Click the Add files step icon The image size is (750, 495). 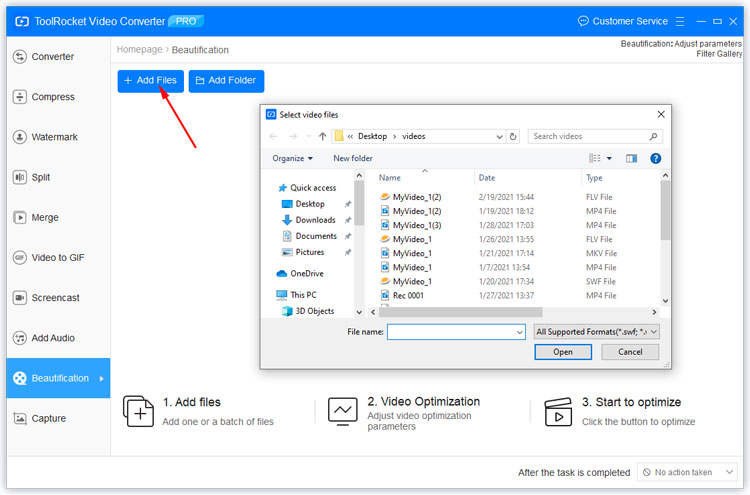[138, 411]
